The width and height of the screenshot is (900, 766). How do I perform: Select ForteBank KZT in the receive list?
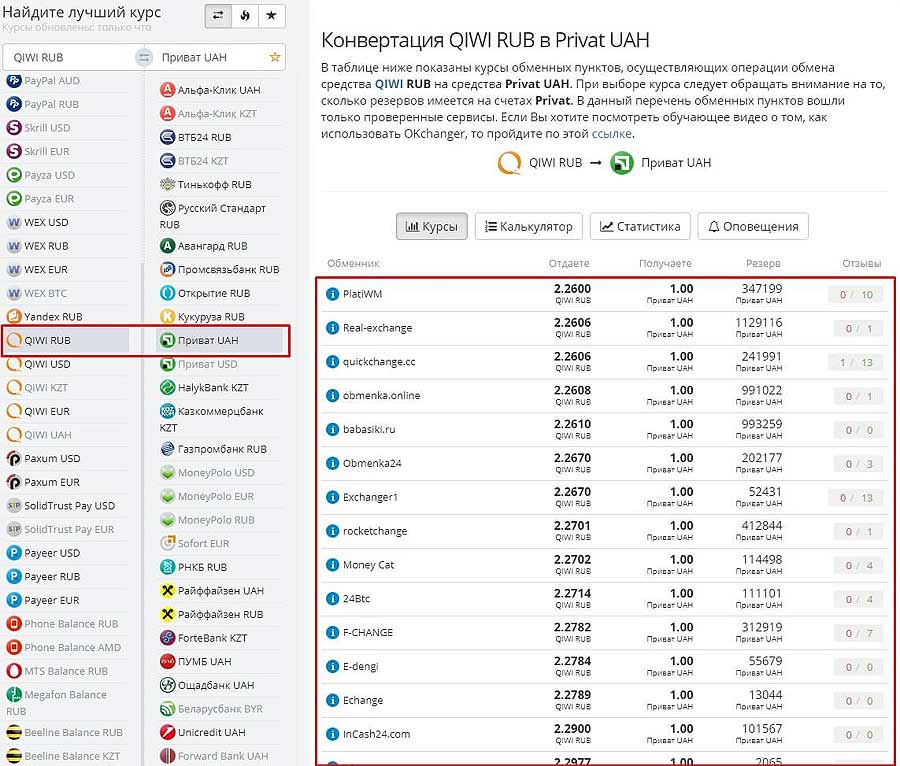coord(204,638)
